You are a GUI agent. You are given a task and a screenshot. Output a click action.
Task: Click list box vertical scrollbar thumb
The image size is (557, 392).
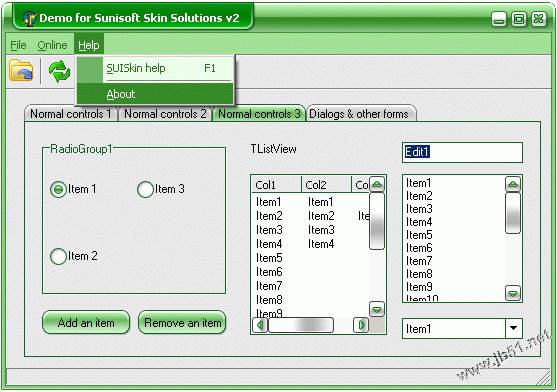point(513,213)
